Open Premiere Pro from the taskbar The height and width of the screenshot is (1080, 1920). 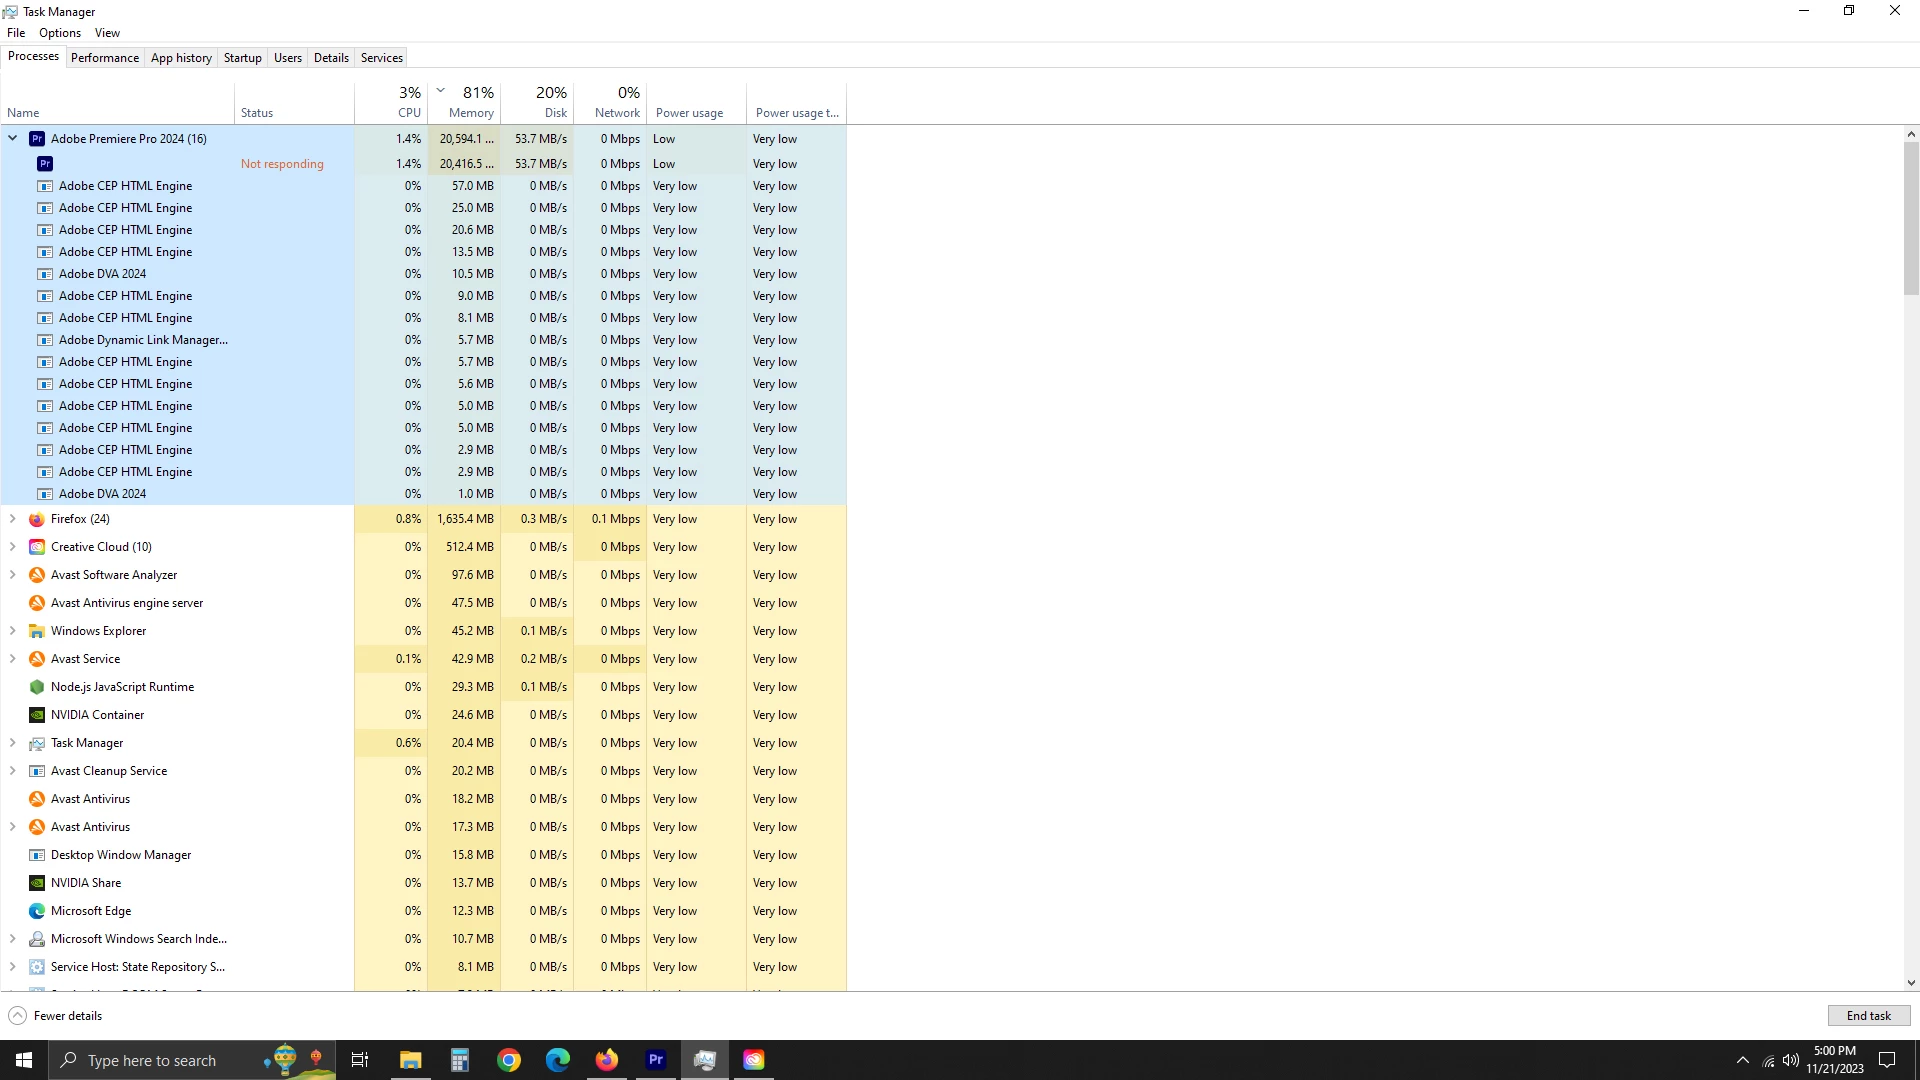coord(656,1060)
